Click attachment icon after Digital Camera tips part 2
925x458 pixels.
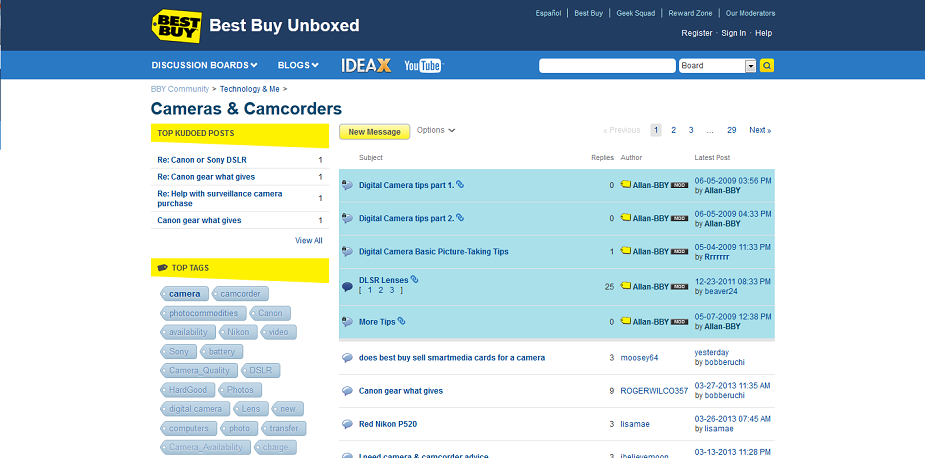(x=460, y=217)
